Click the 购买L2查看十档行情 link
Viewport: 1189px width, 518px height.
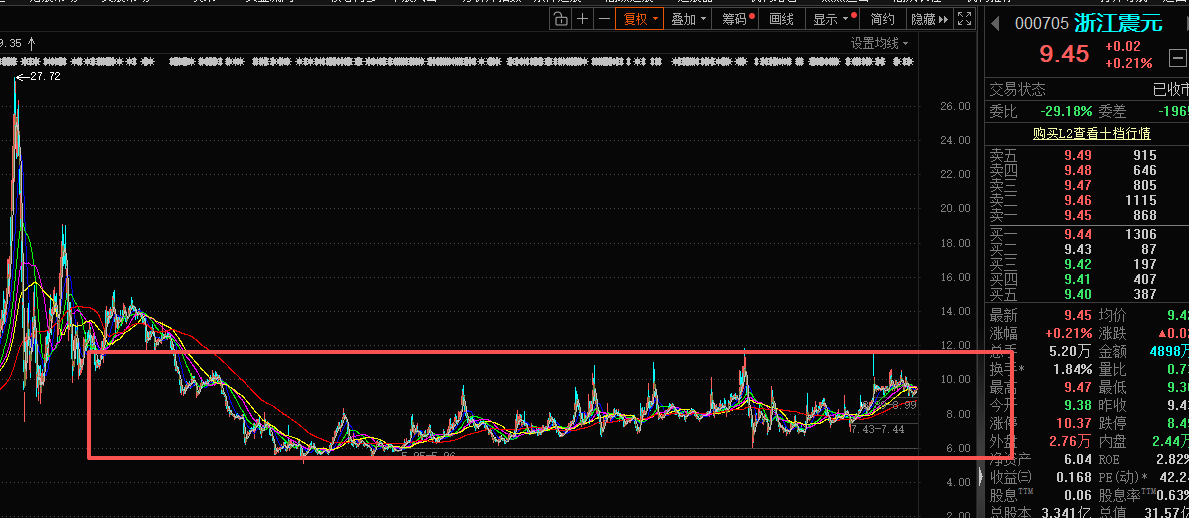1091,133
